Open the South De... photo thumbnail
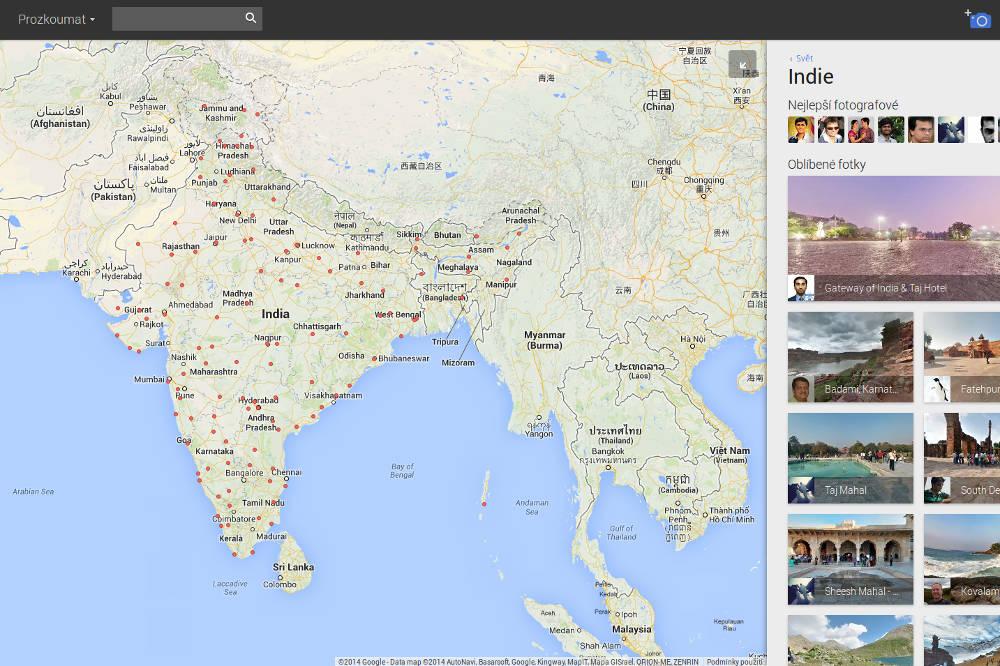 pos(962,458)
